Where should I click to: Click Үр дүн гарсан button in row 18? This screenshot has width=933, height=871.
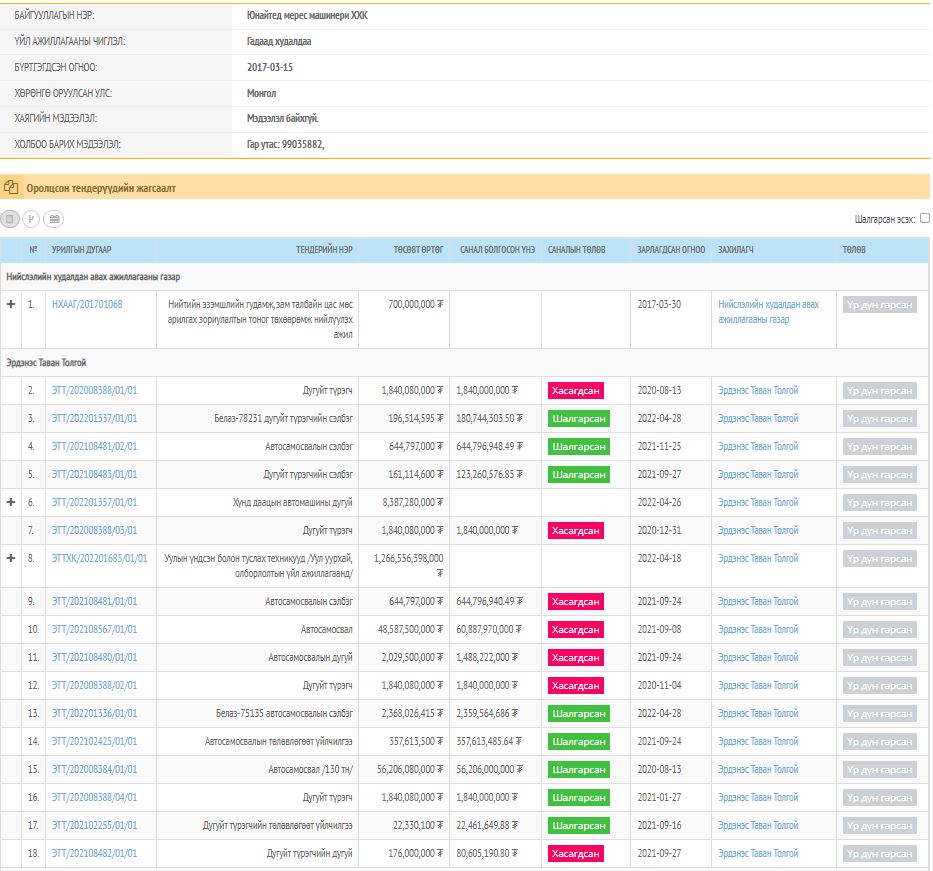tap(879, 854)
